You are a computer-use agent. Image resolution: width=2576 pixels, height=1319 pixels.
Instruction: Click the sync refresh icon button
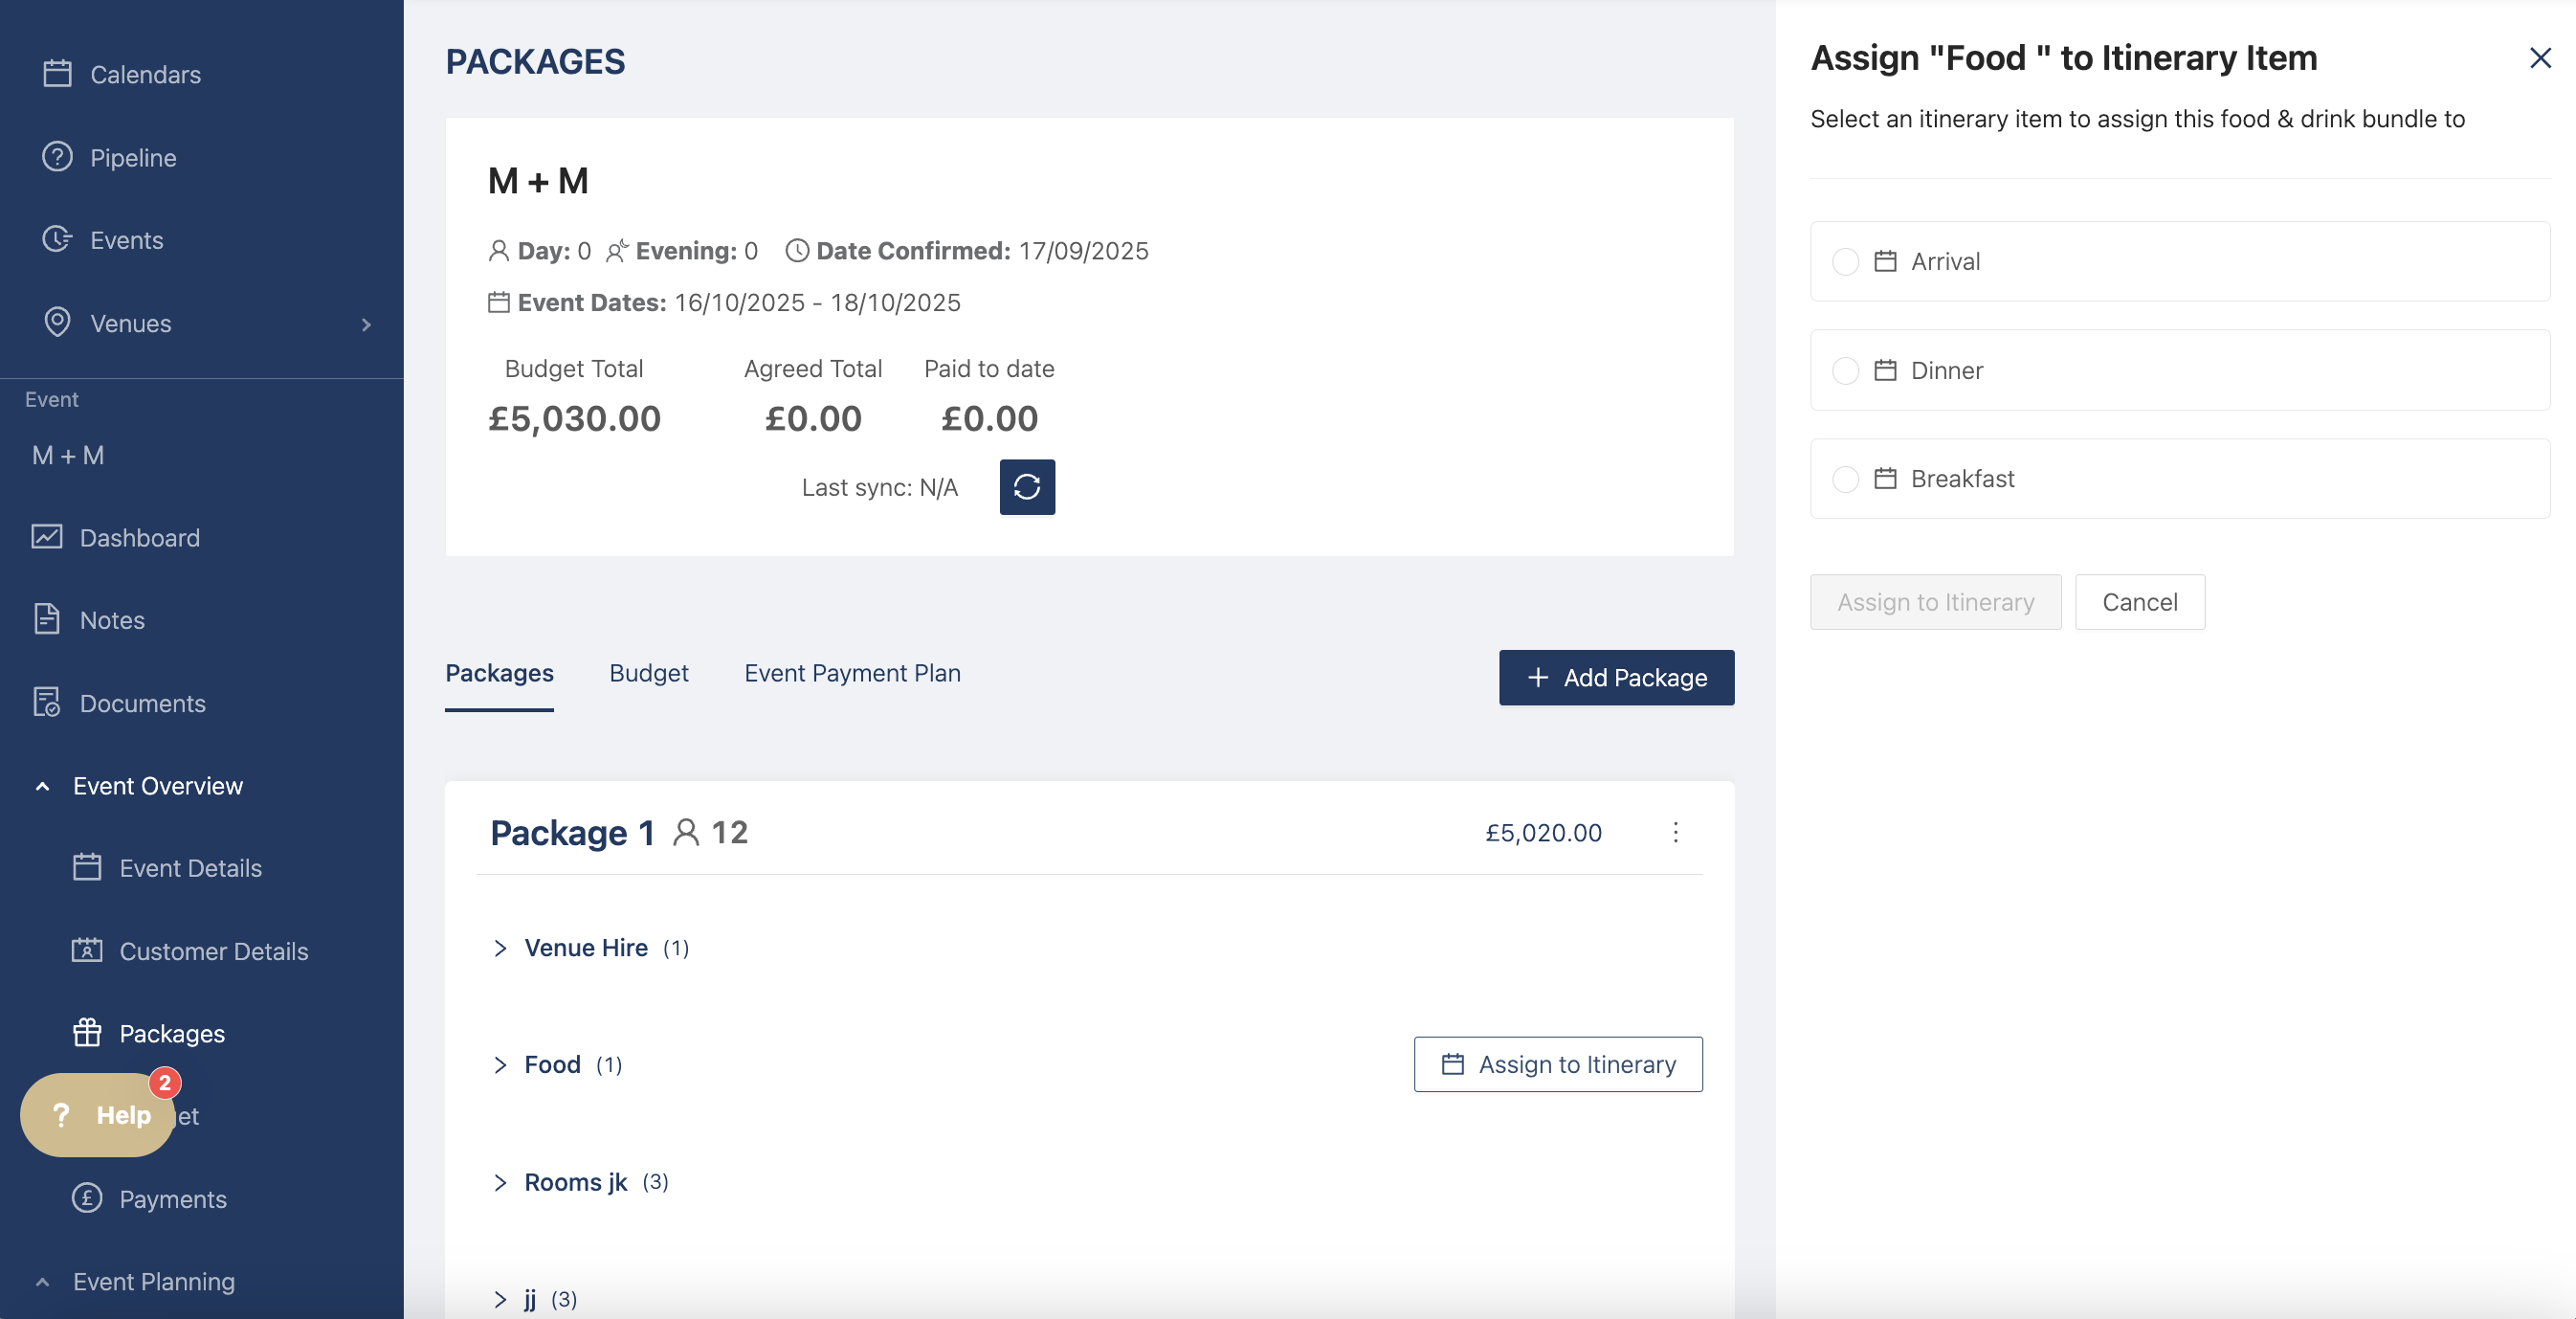click(x=1027, y=487)
